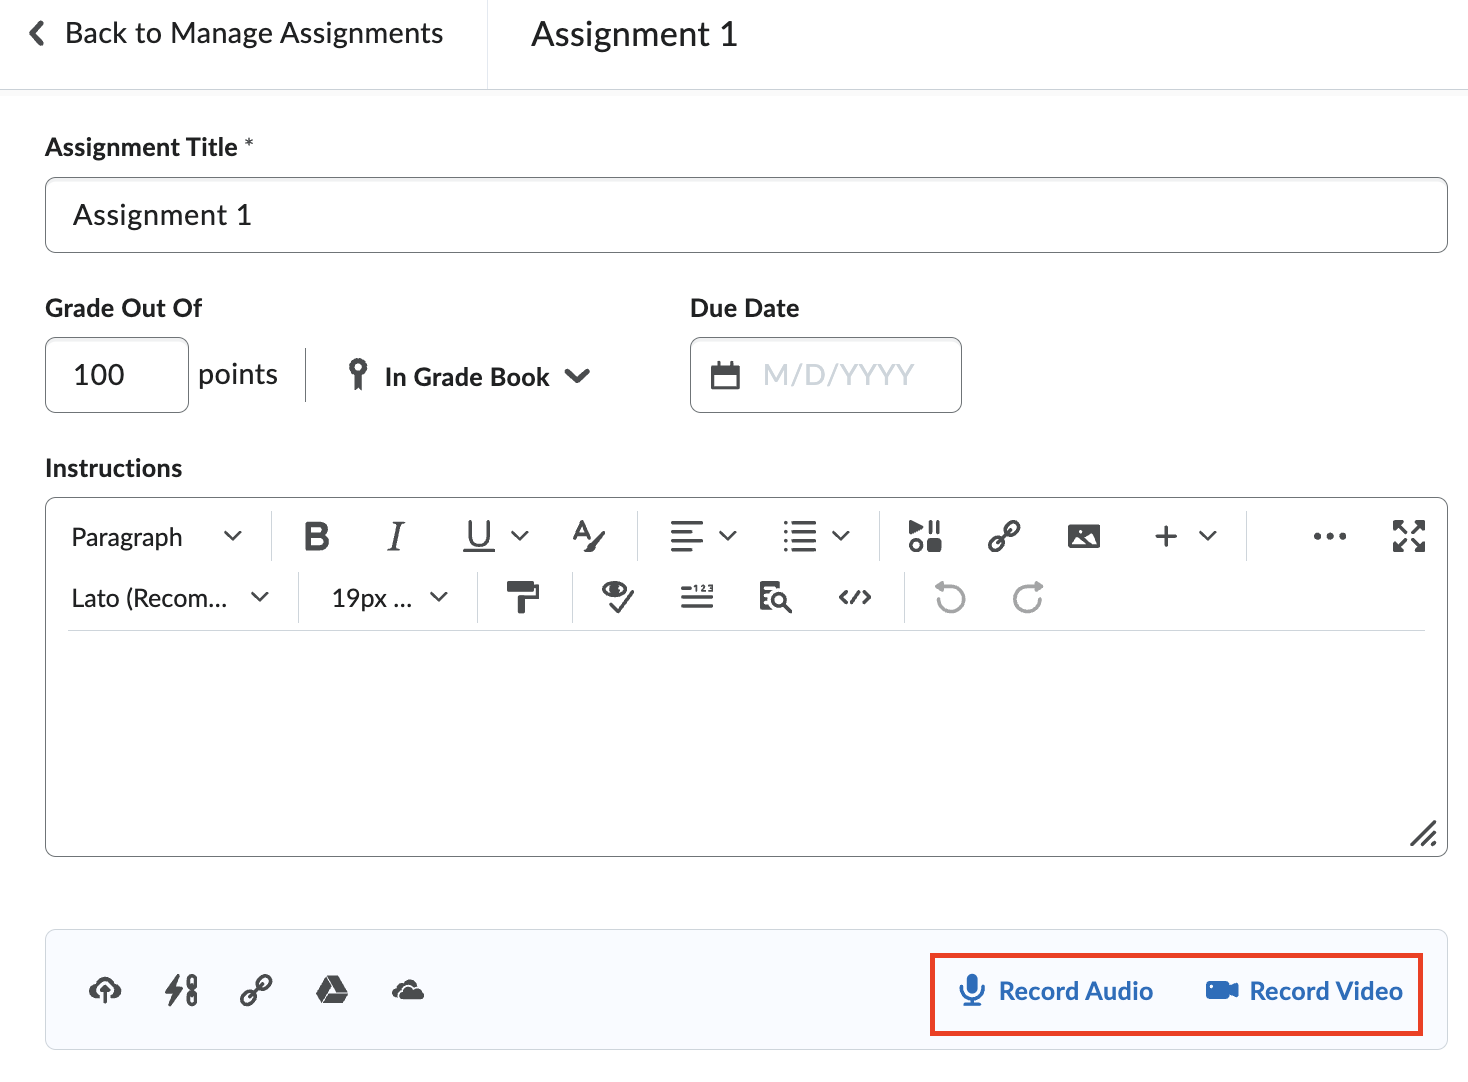Toggle underline formatting
The height and width of the screenshot is (1082, 1468).
(479, 536)
